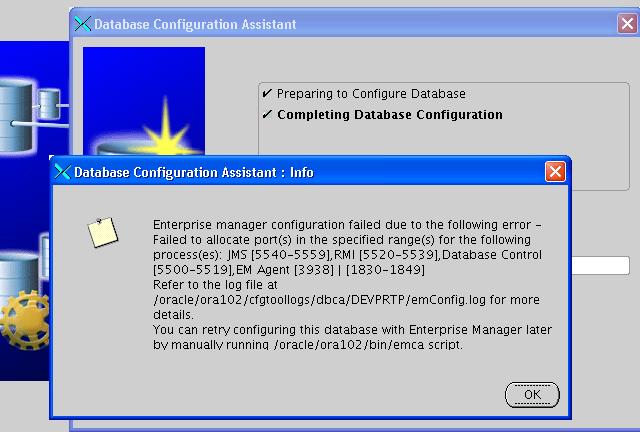Click the main window title bar icon

pyautogui.click(x=82, y=24)
